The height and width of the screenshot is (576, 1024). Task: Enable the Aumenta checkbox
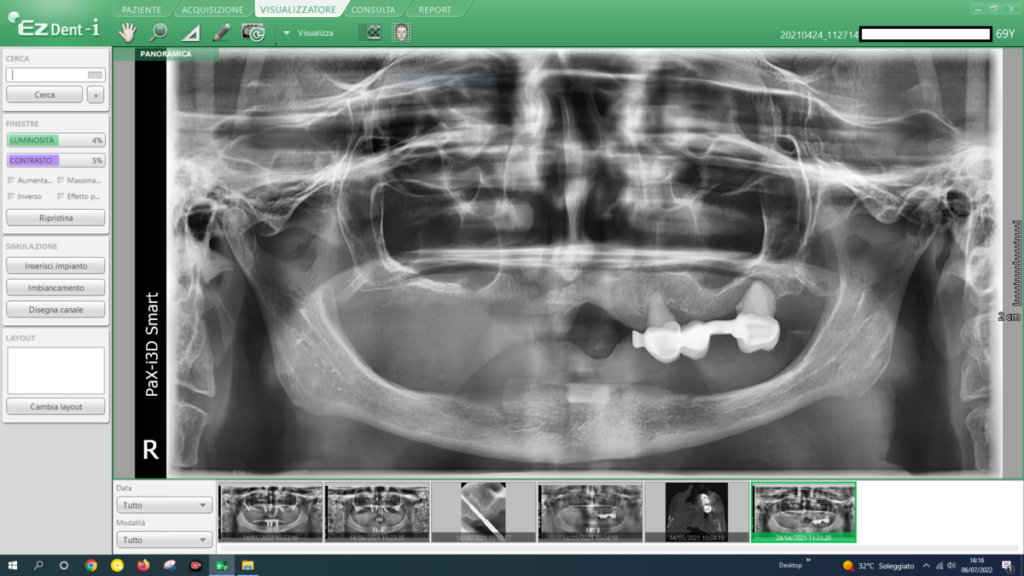(11, 180)
